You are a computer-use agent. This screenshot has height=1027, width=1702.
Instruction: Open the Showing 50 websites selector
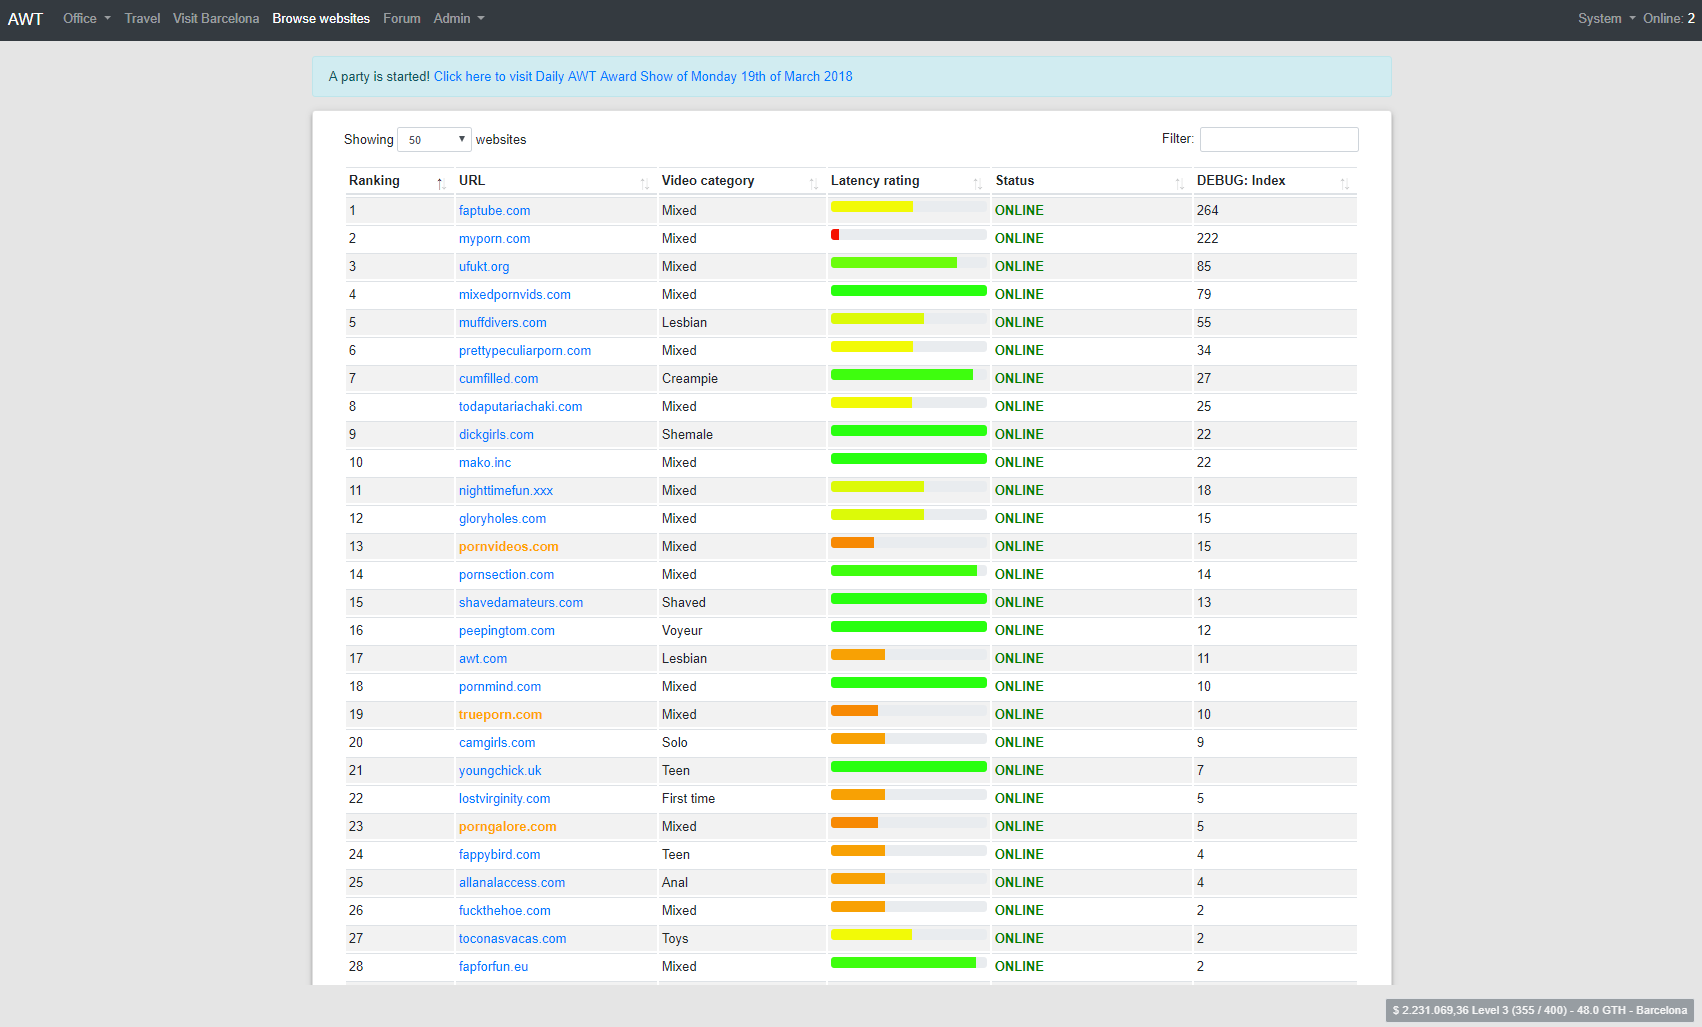pyautogui.click(x=434, y=140)
